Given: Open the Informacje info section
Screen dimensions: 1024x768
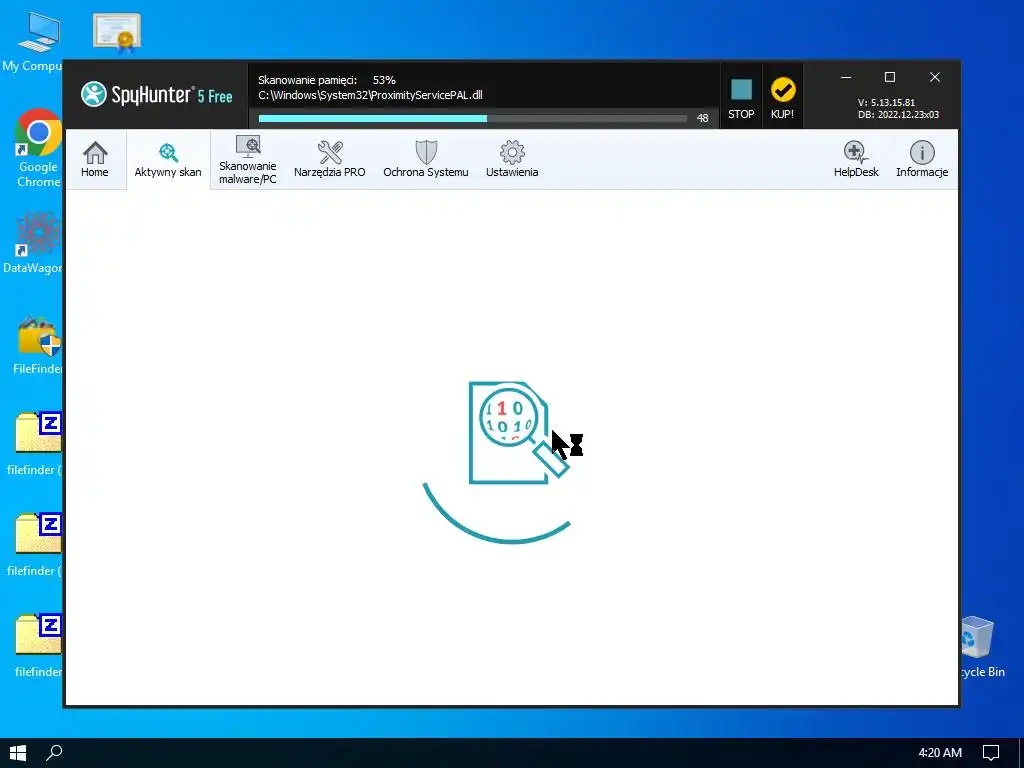Looking at the screenshot, I should 921,159.
